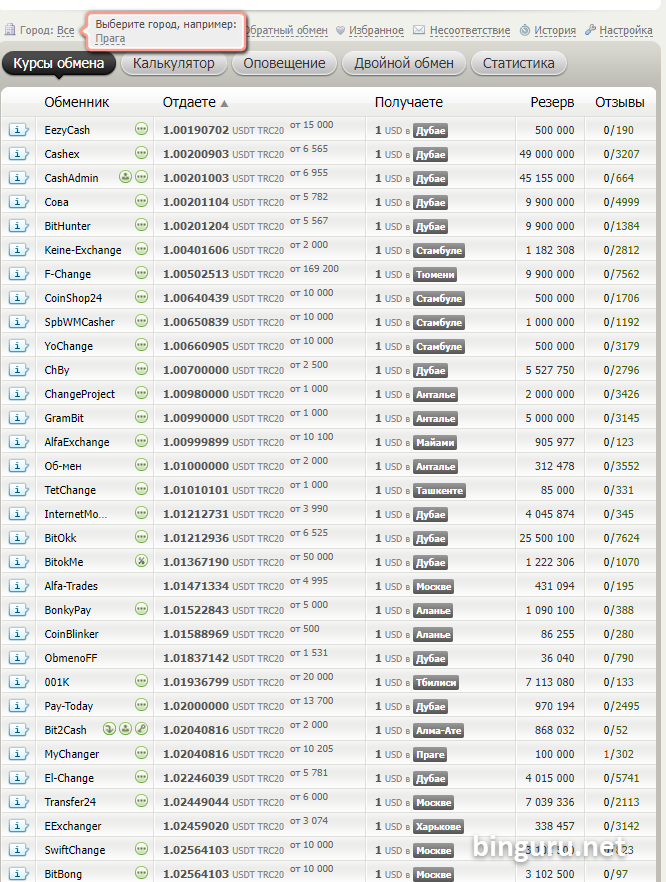Open Cashex exchanger name
Viewport: 666px width, 882px height.
point(62,154)
